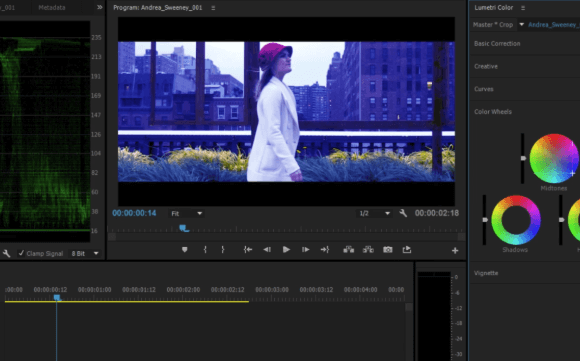Show hidden tabs with the double chevron

pos(100,7)
